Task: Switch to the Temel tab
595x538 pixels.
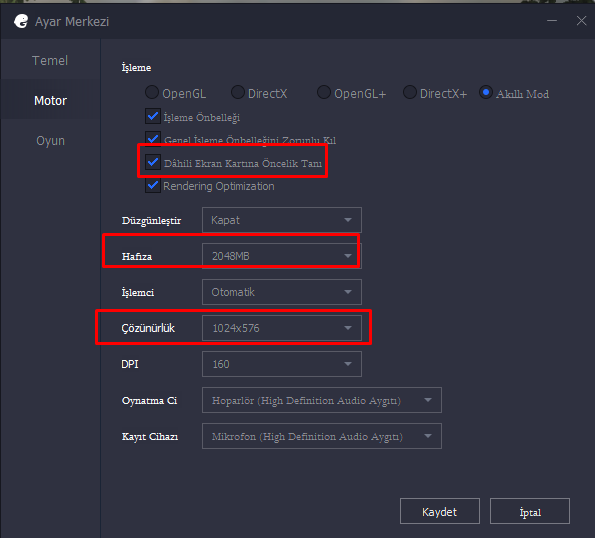Action: 50,61
